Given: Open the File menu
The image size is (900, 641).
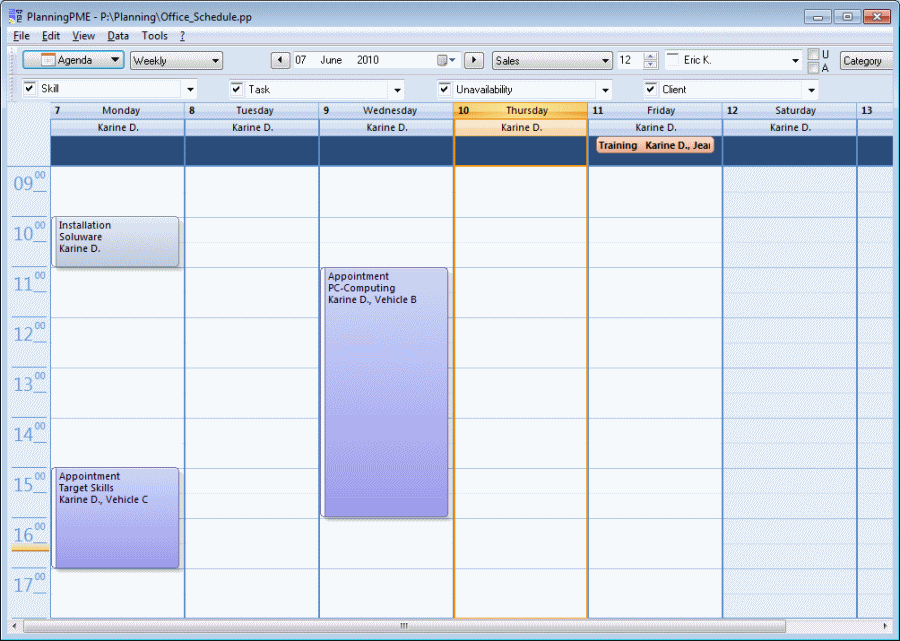Looking at the screenshot, I should pyautogui.click(x=21, y=36).
